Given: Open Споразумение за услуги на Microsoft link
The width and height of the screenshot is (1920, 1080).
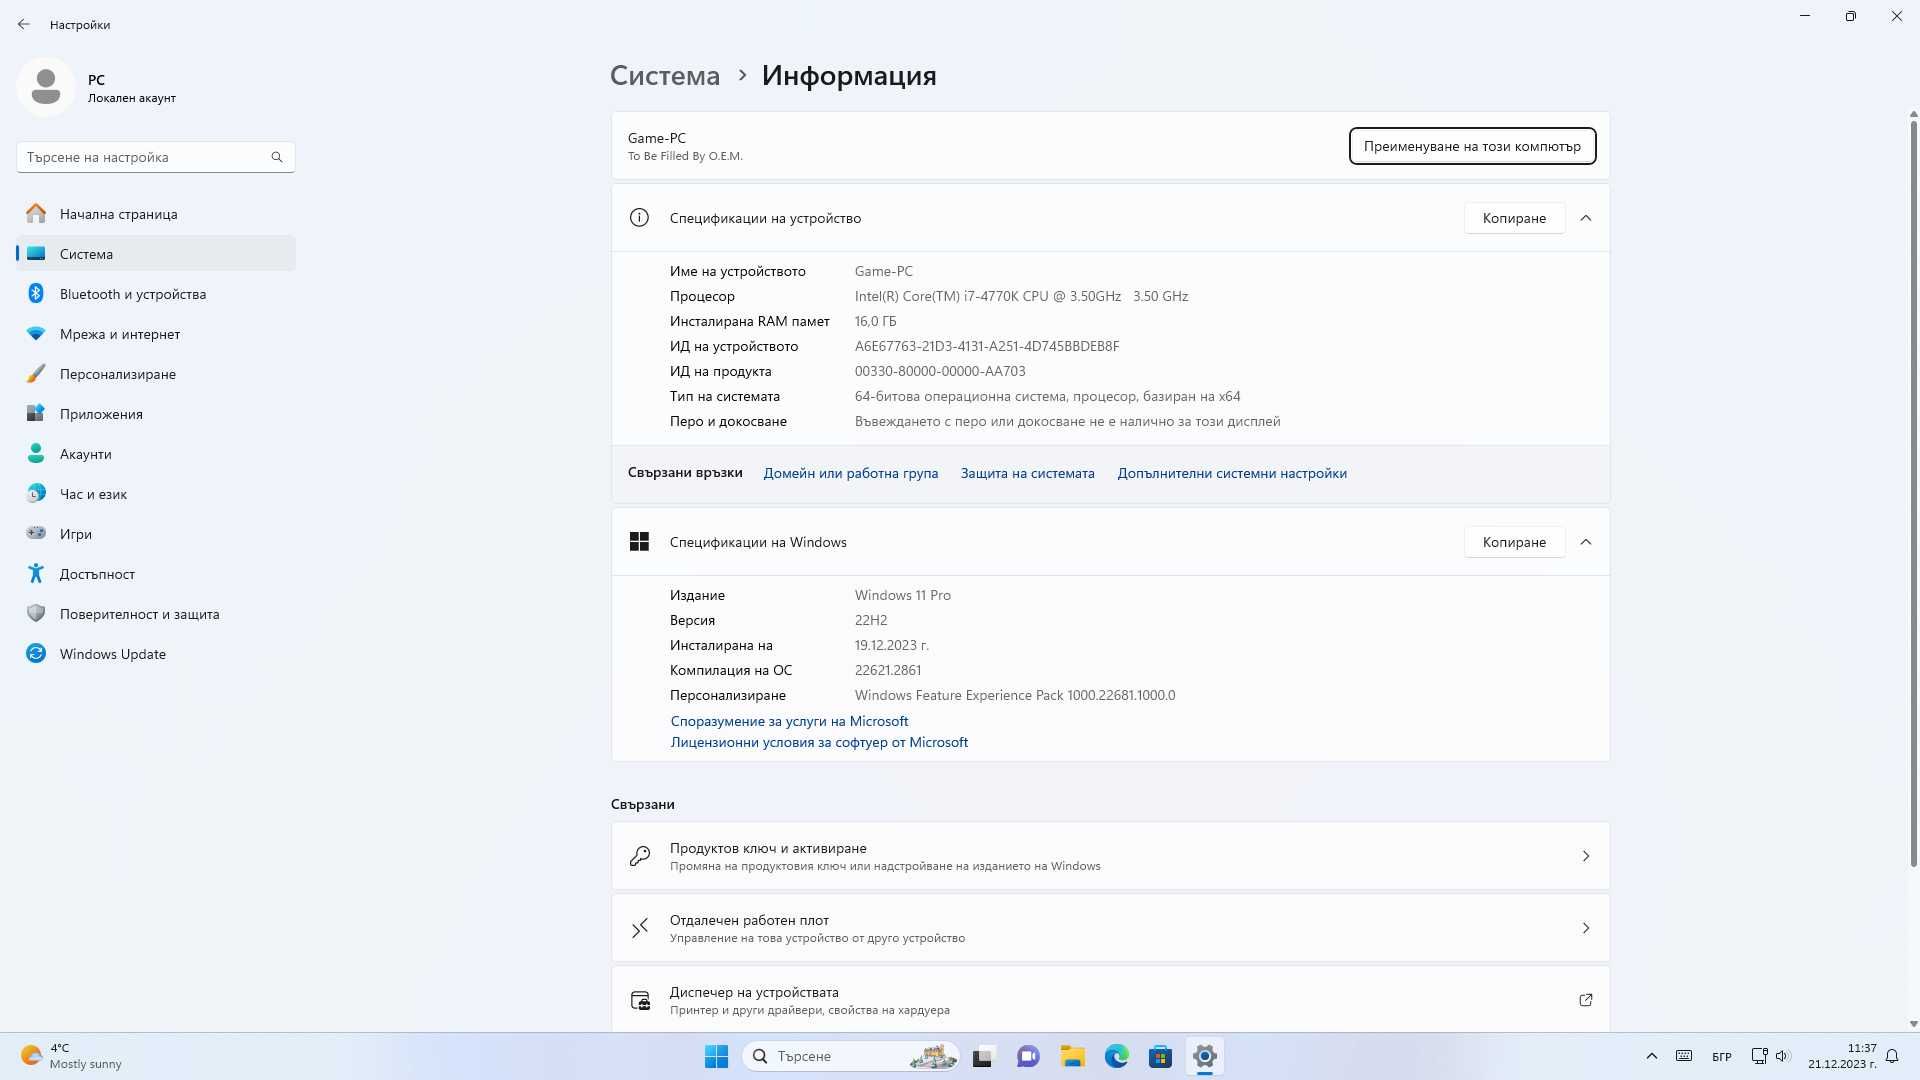Looking at the screenshot, I should 789,721.
